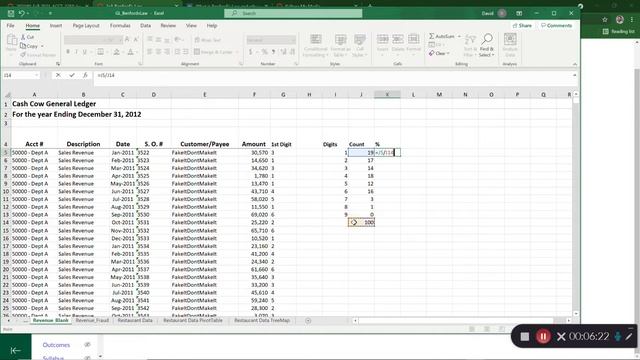Open the Copy dropdown arrow
Screen dimensions: 640x360
pos(42,46)
